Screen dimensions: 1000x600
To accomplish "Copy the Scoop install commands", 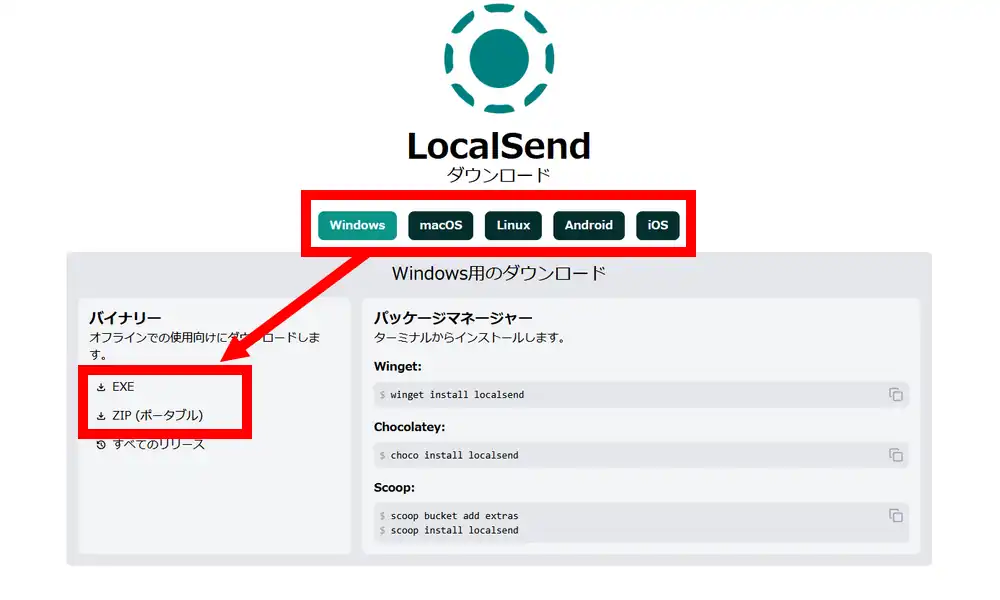I will coord(895,516).
